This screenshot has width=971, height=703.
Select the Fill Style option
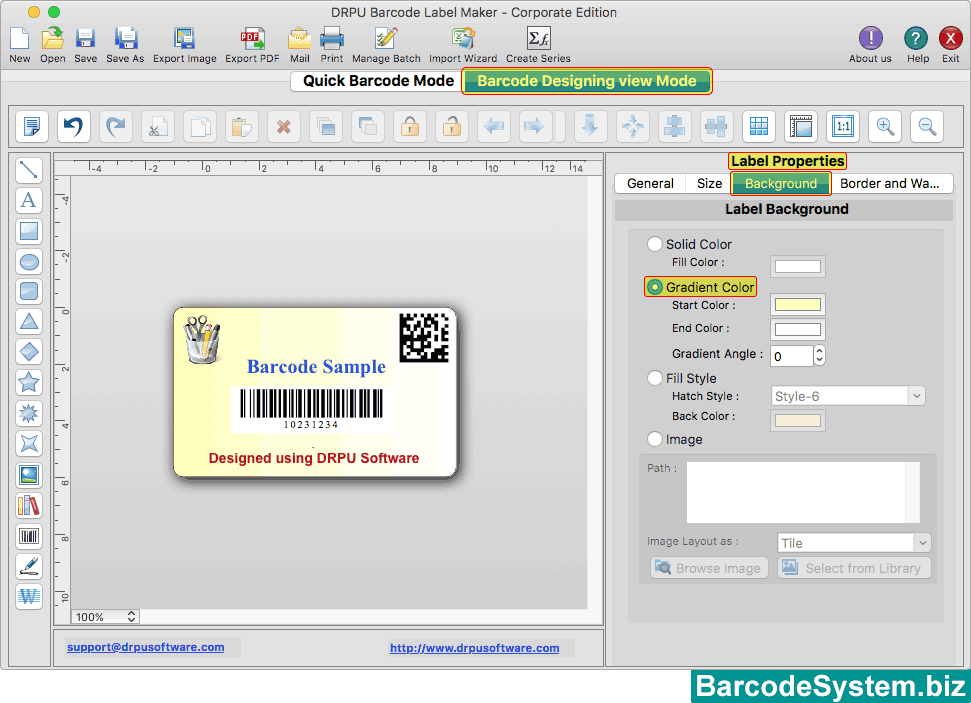pos(655,378)
